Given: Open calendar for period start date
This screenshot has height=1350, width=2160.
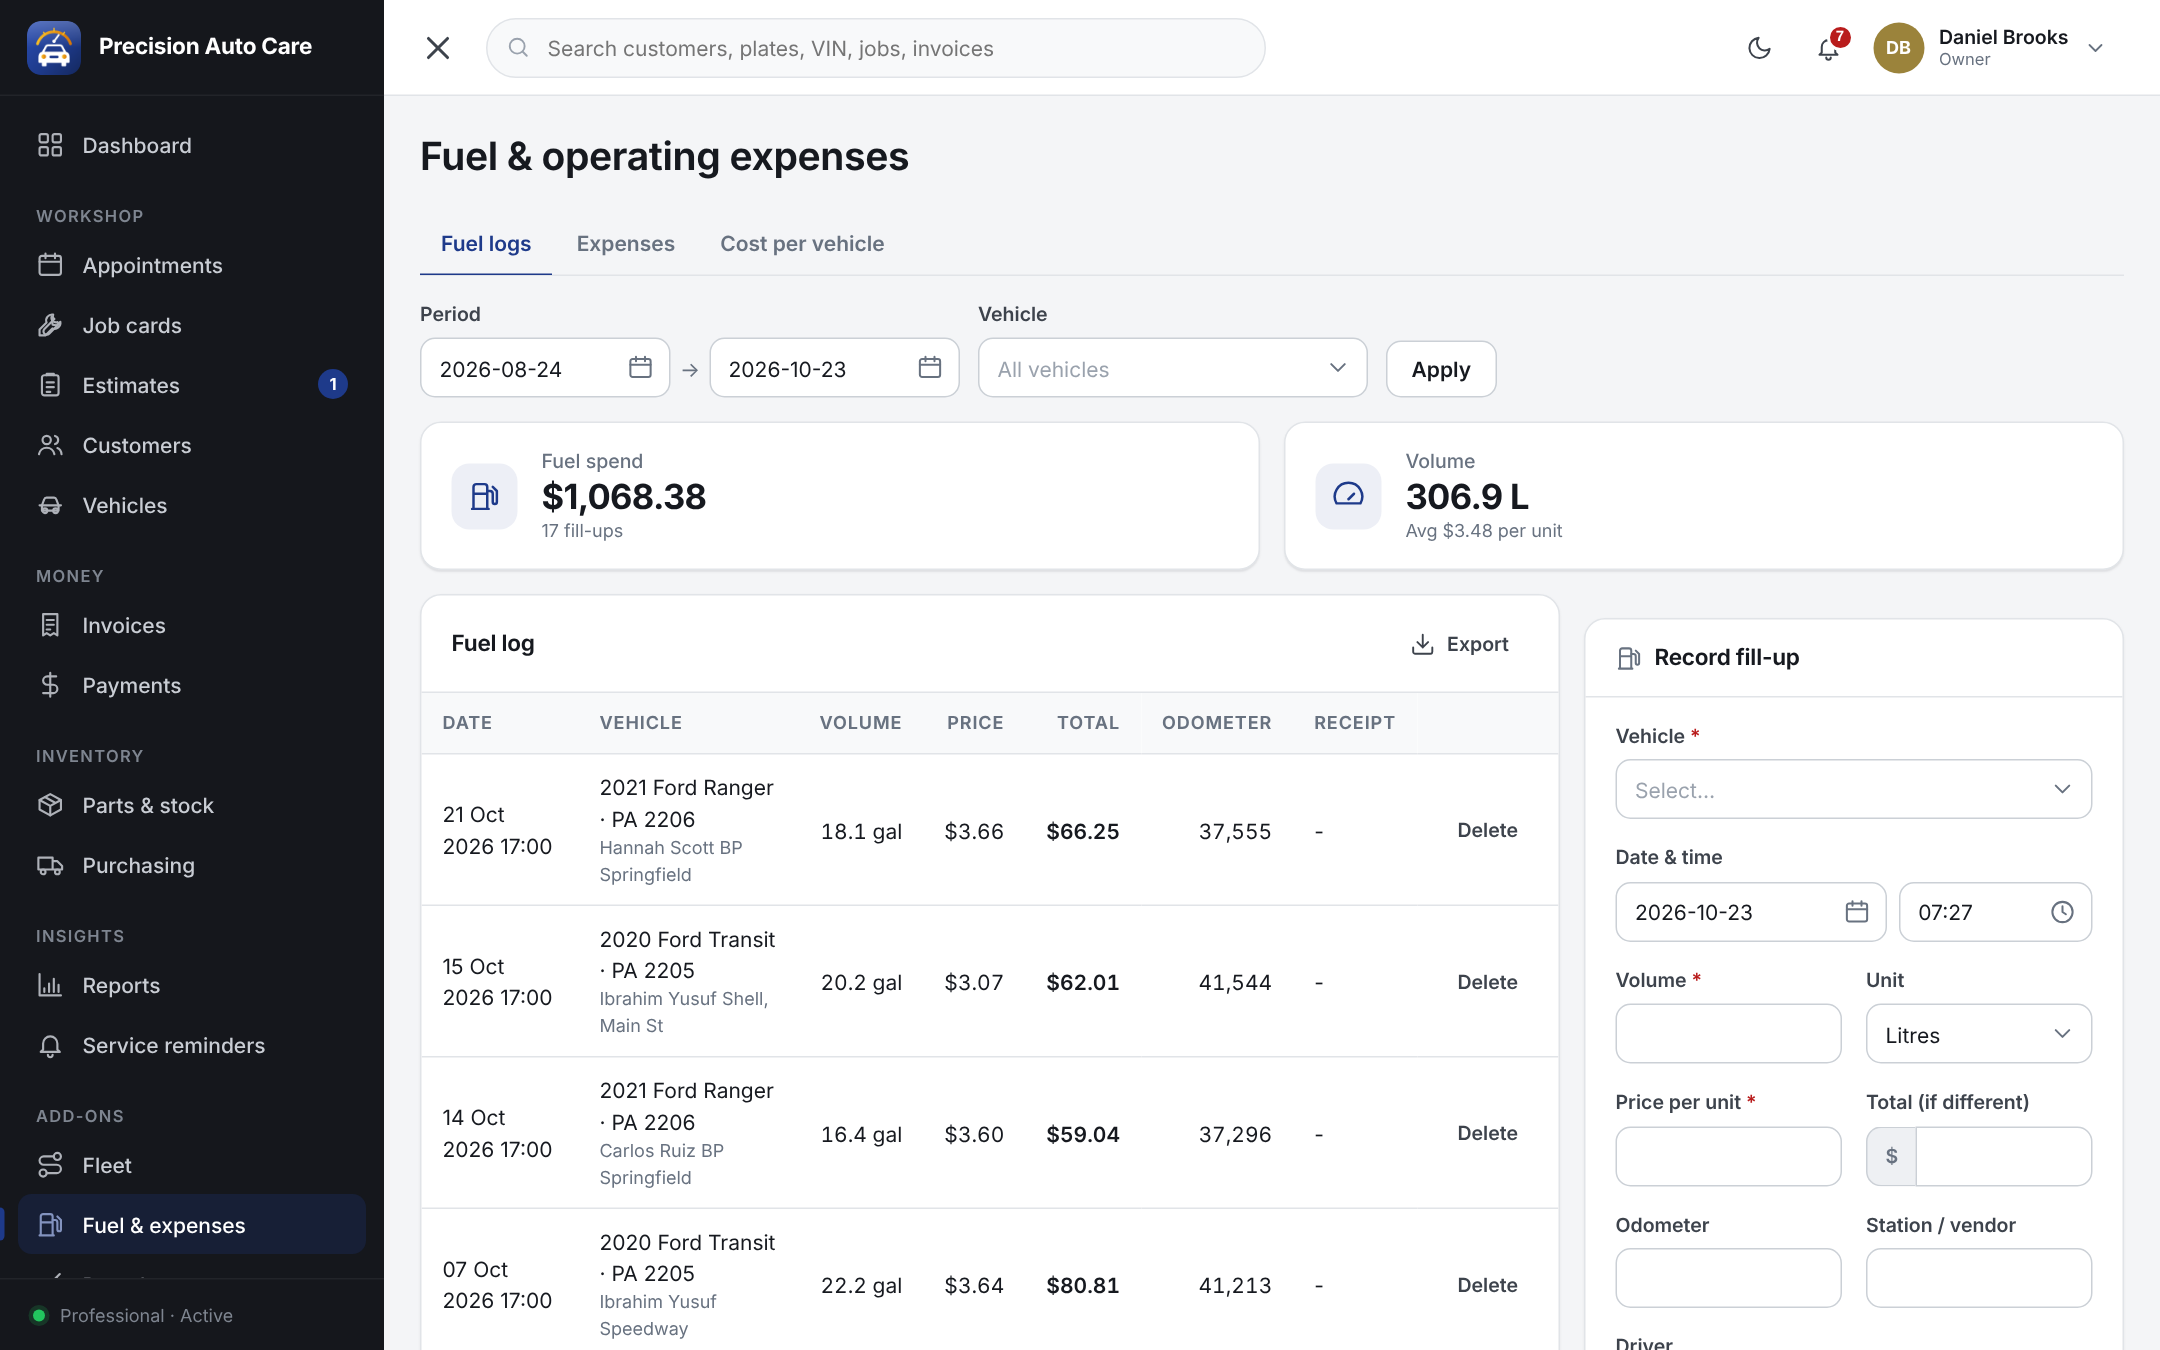Looking at the screenshot, I should [x=640, y=368].
